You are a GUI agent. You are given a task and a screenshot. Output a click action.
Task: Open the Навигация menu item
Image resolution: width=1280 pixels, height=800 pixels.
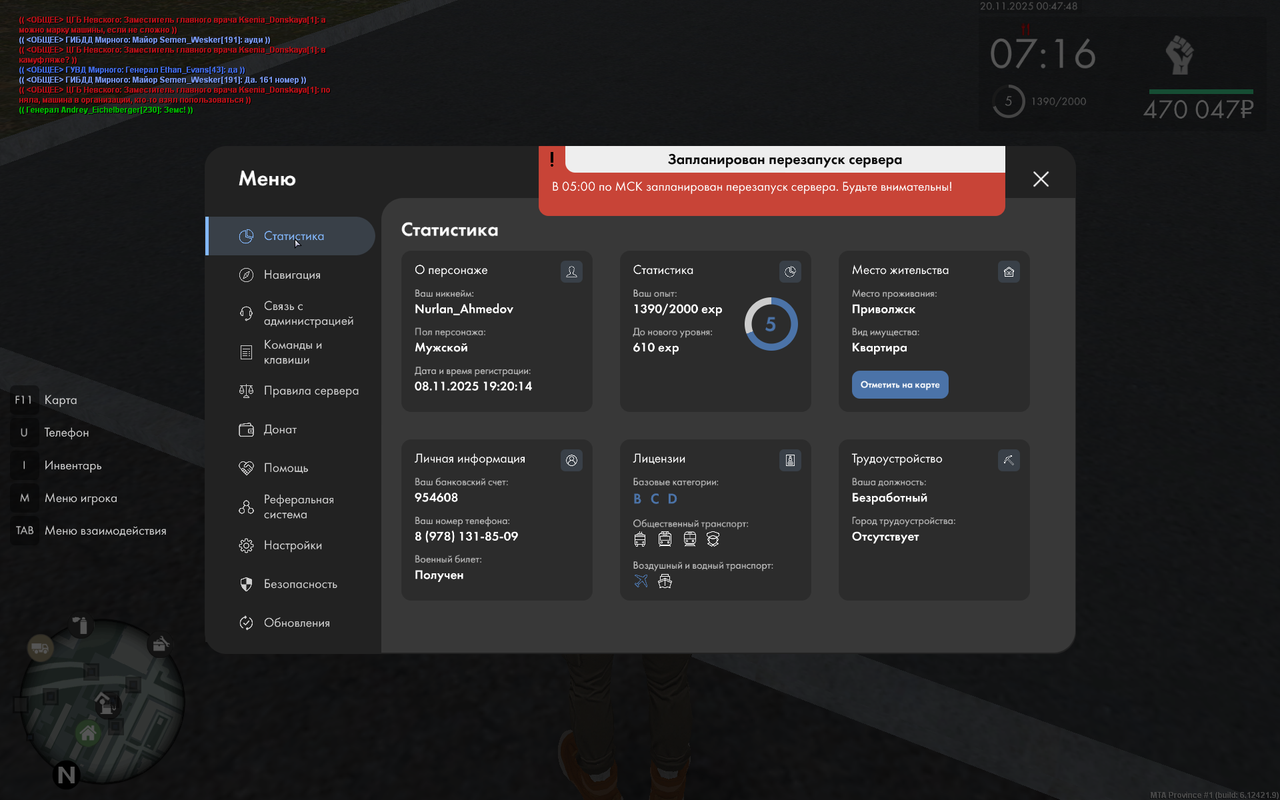pos(290,275)
